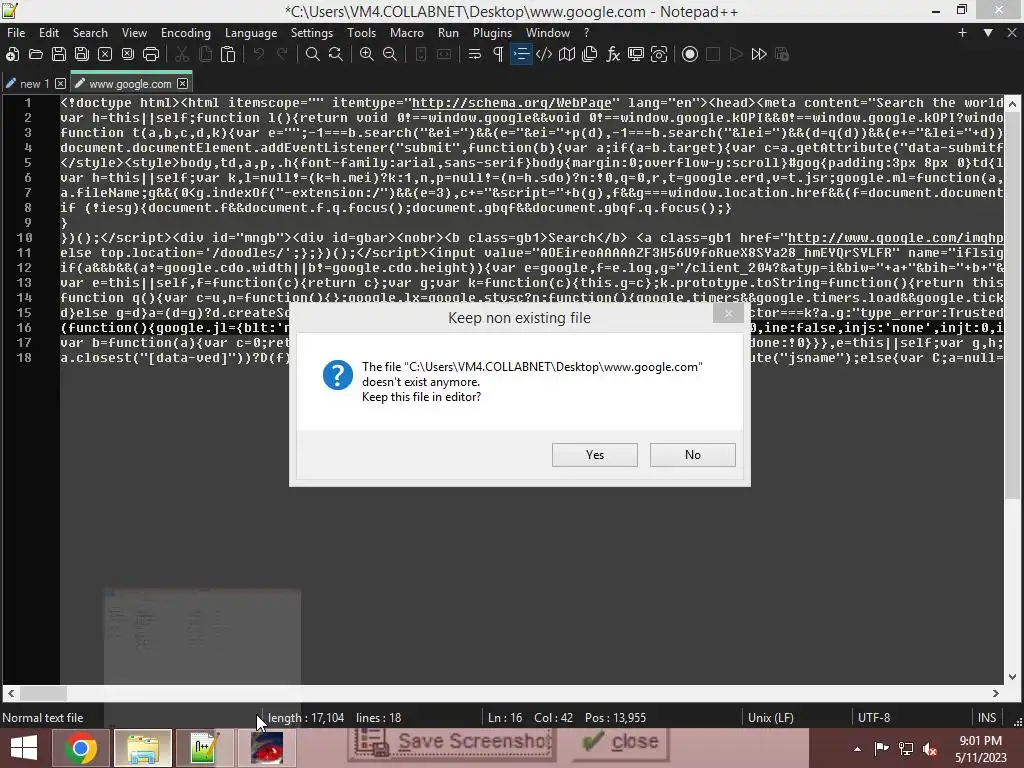Screen dimensions: 1024x768
Task: Run macro multiple times fast-forward icon
Action: pyautogui.click(x=759, y=54)
